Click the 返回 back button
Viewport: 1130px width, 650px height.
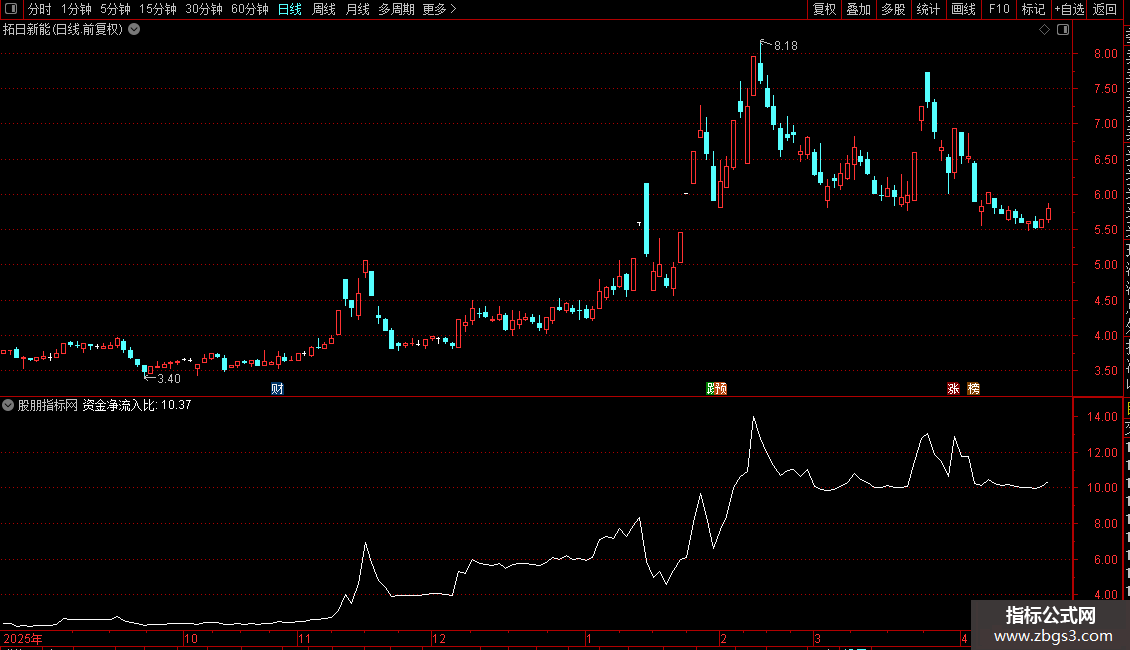1104,9
